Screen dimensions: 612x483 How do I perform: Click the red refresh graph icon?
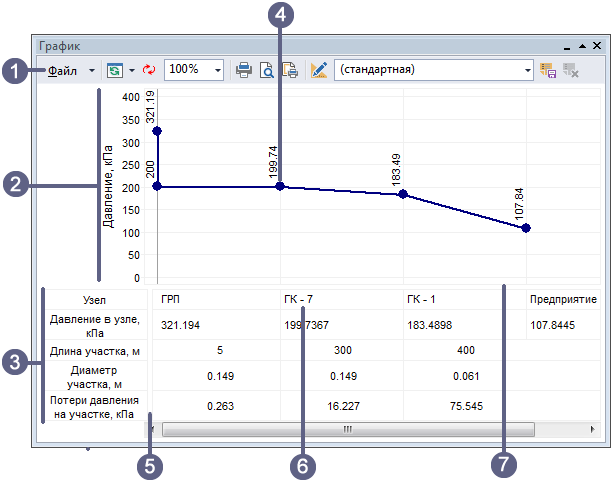pos(149,70)
